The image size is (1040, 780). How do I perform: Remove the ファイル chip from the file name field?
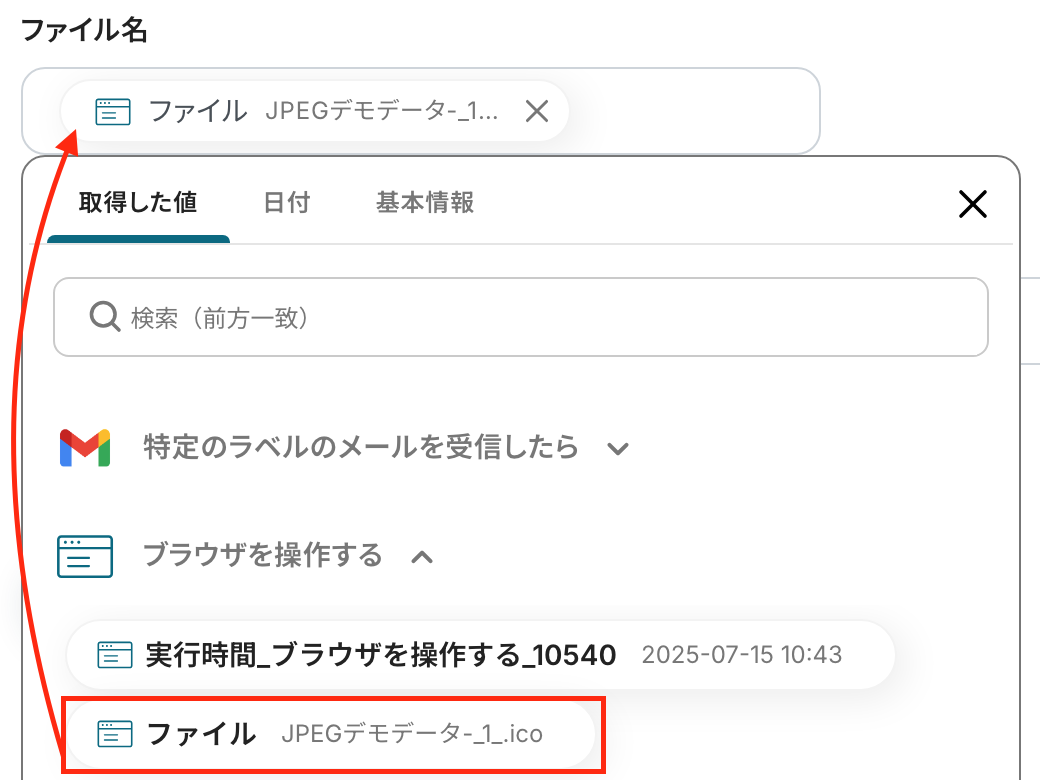pyautogui.click(x=537, y=111)
